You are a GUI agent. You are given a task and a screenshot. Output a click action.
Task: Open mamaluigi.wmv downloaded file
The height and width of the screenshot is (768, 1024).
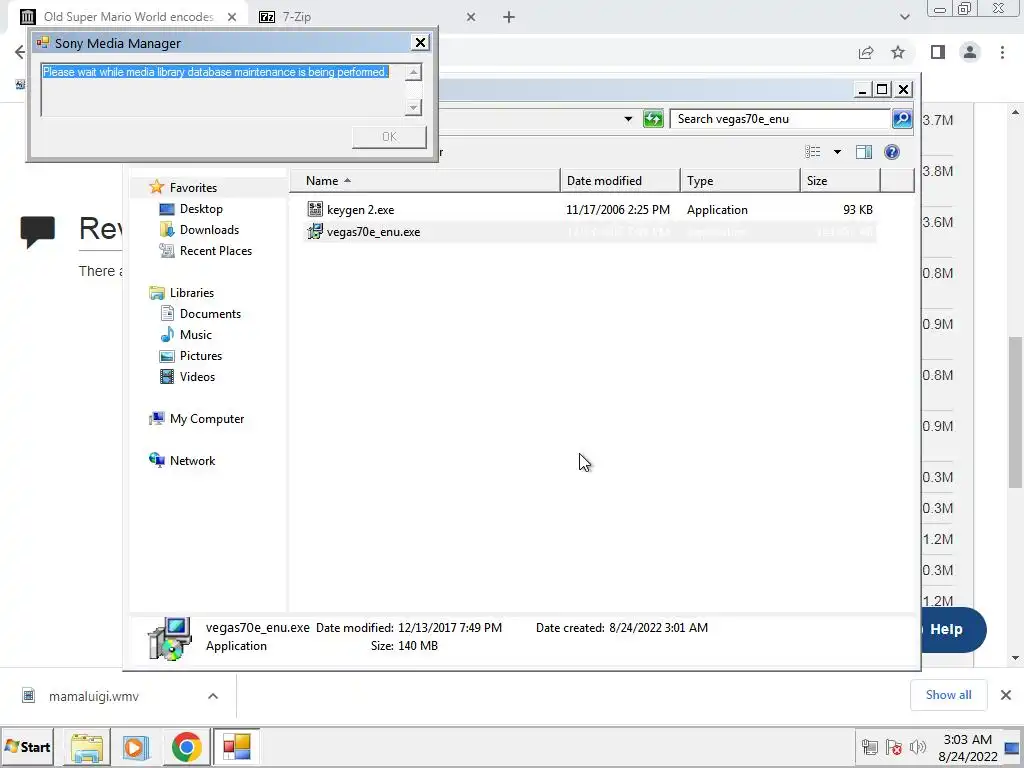93,696
